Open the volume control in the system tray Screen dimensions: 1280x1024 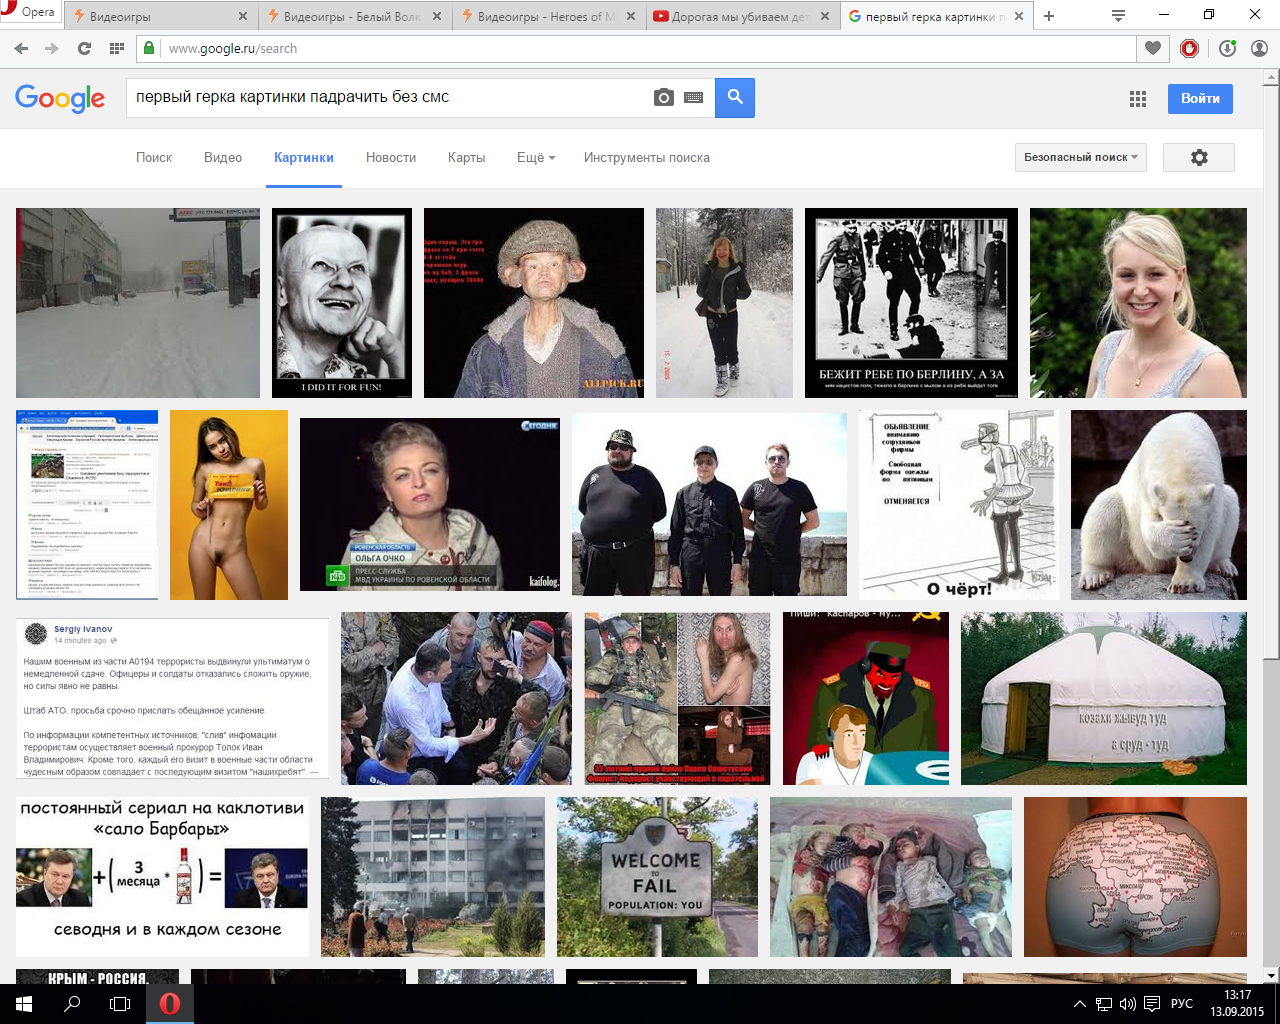[1128, 1004]
